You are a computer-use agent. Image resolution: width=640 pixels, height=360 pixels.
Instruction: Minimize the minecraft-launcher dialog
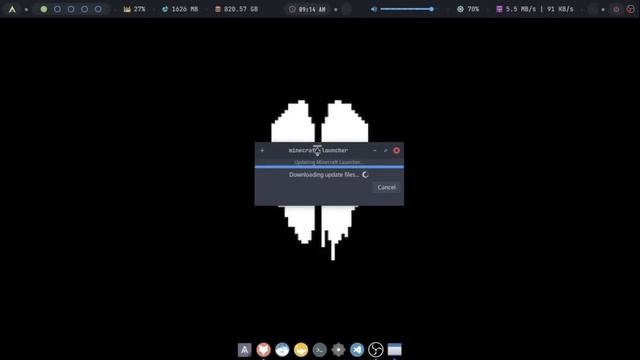pos(375,151)
